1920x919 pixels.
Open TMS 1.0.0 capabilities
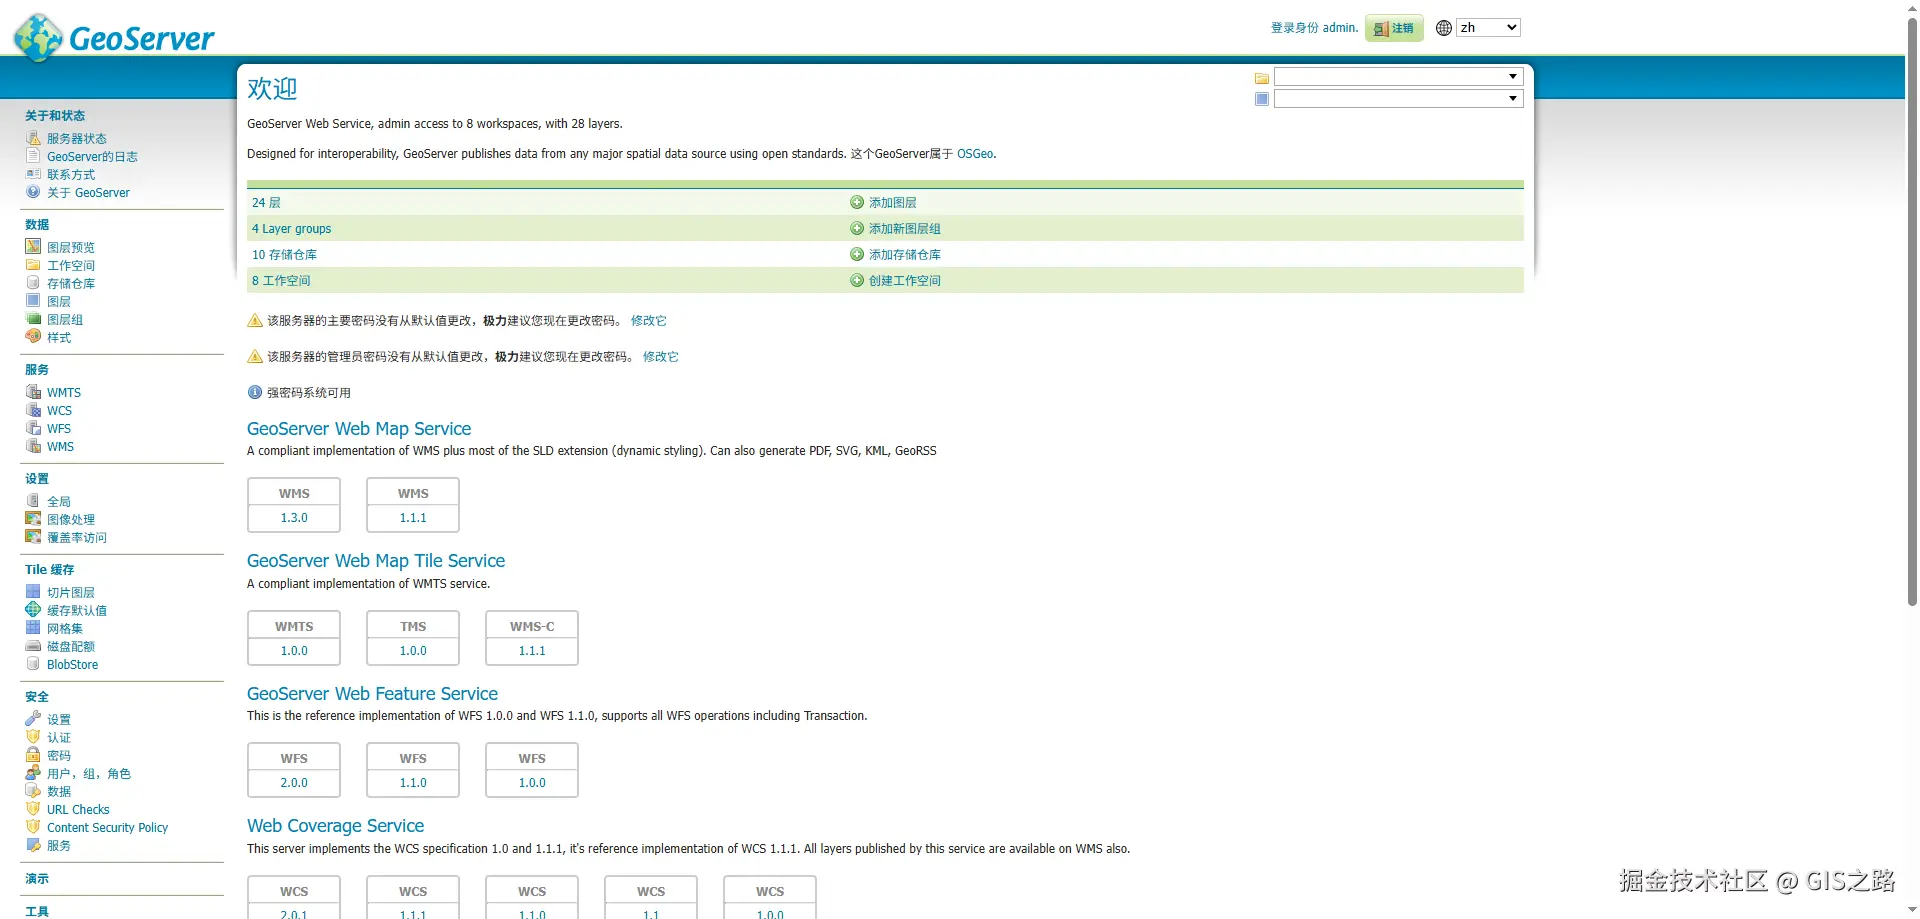coord(413,651)
